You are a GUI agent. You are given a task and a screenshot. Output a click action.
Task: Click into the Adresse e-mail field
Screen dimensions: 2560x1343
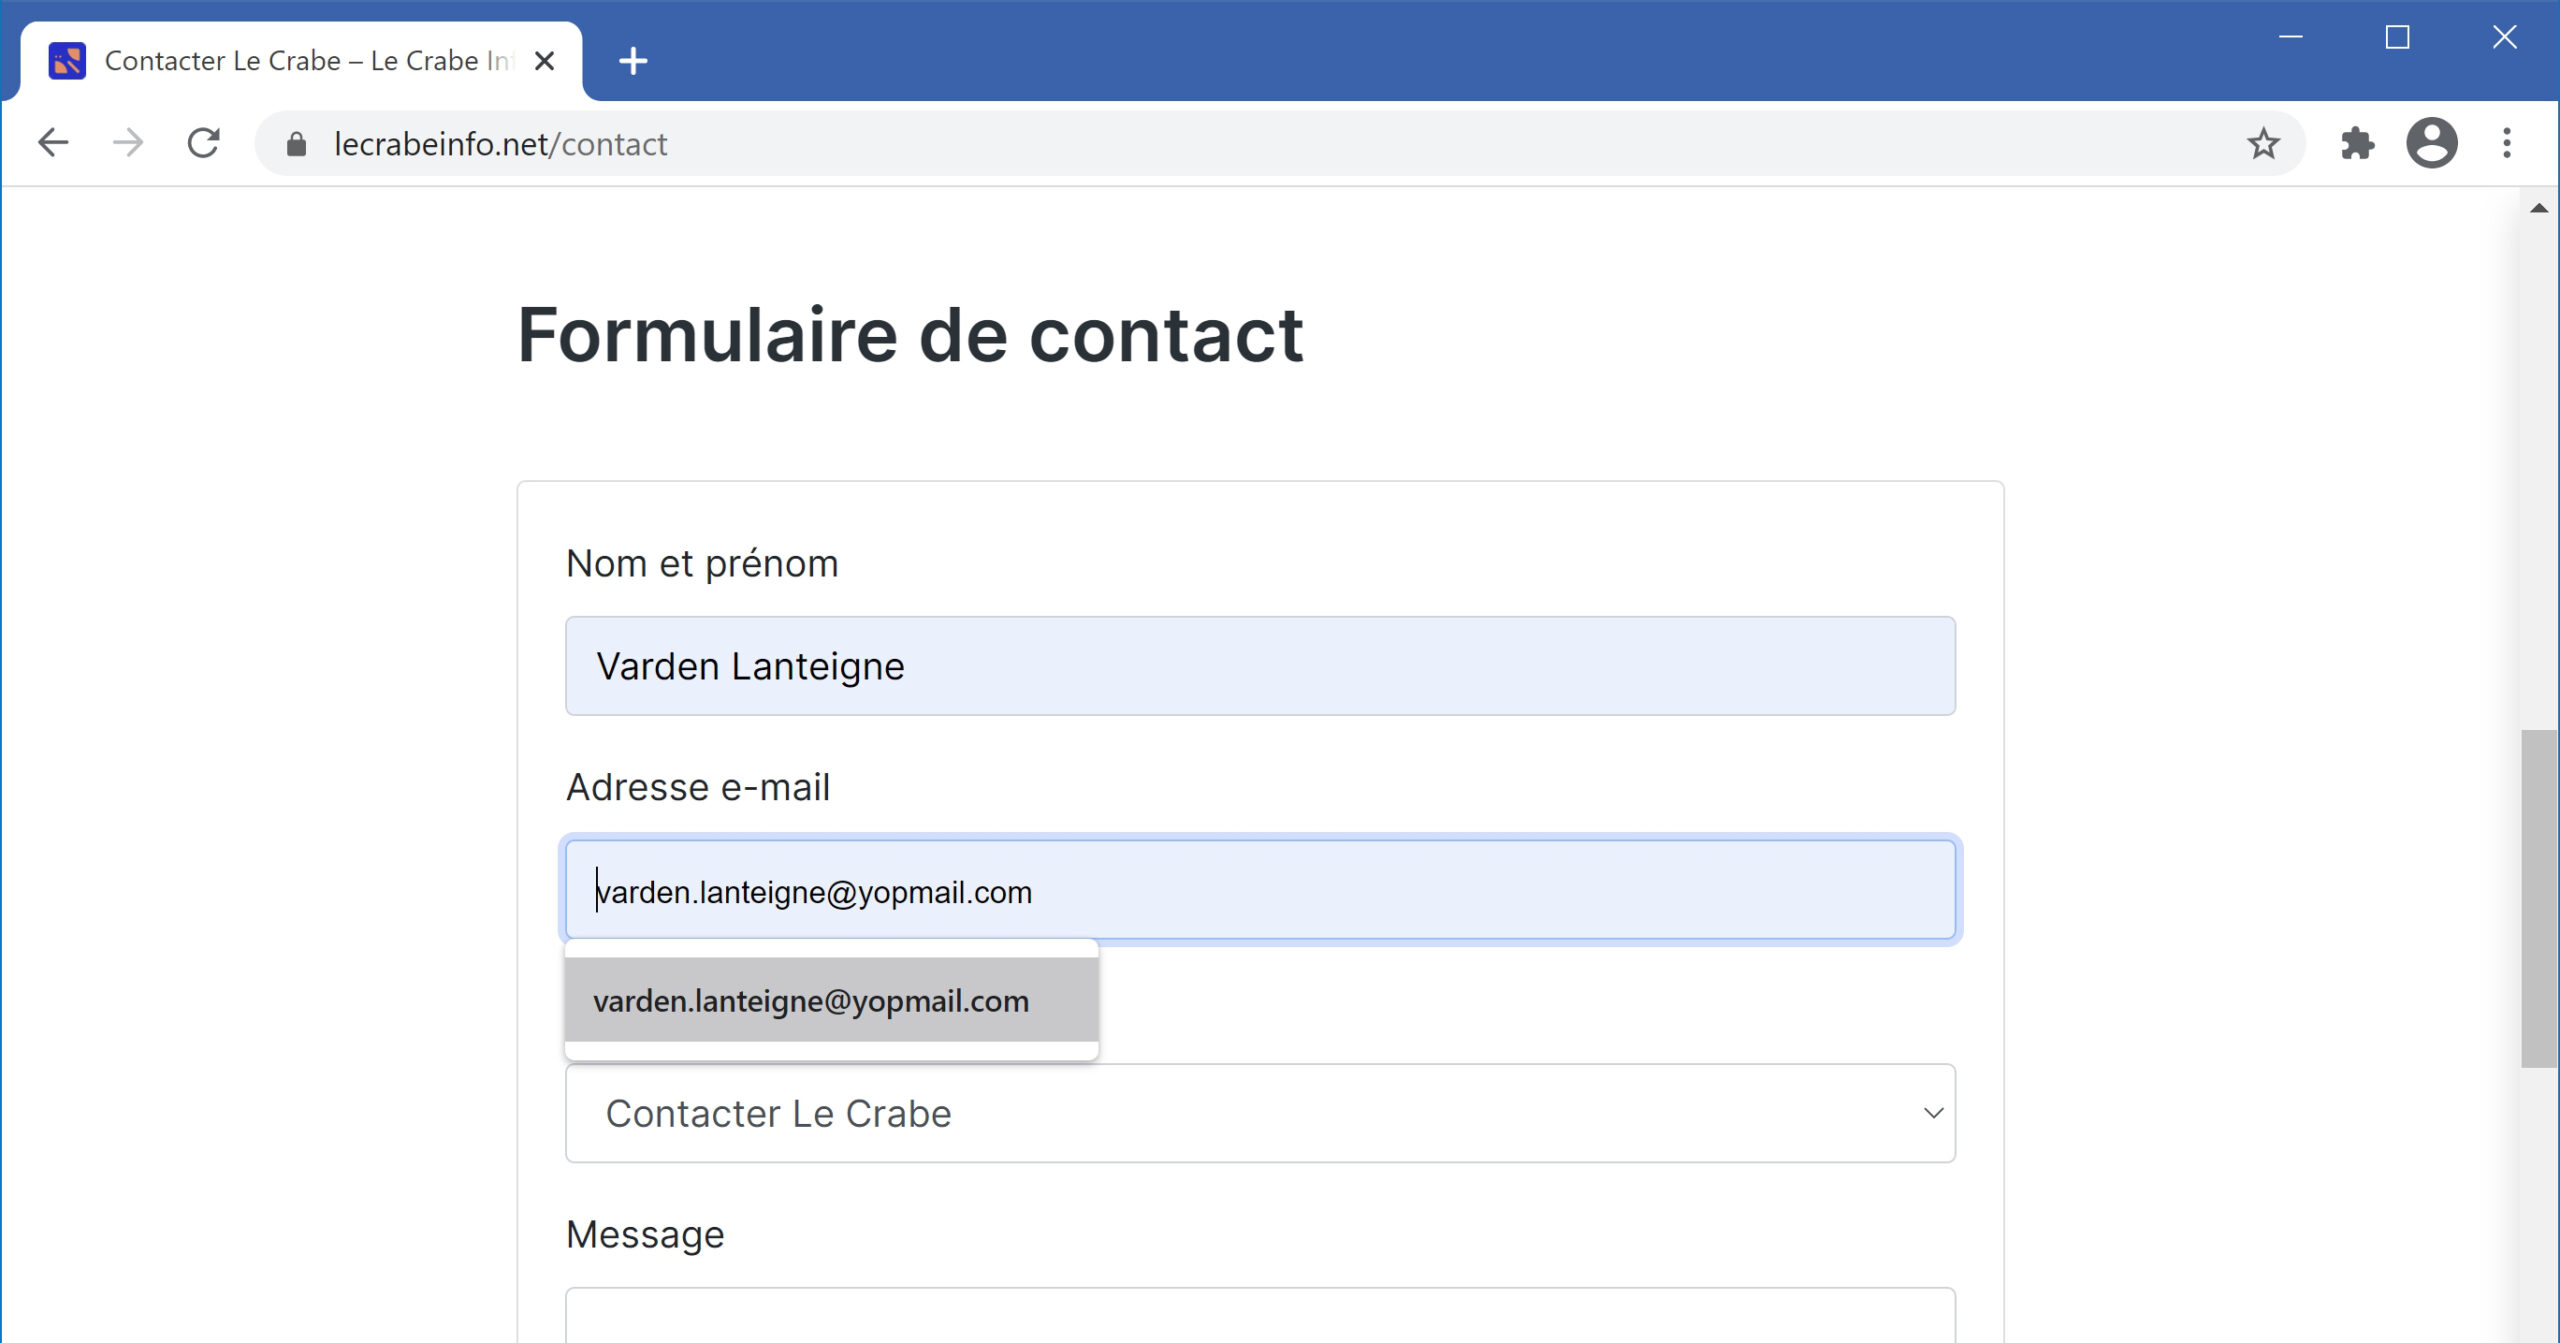[x=1260, y=890]
